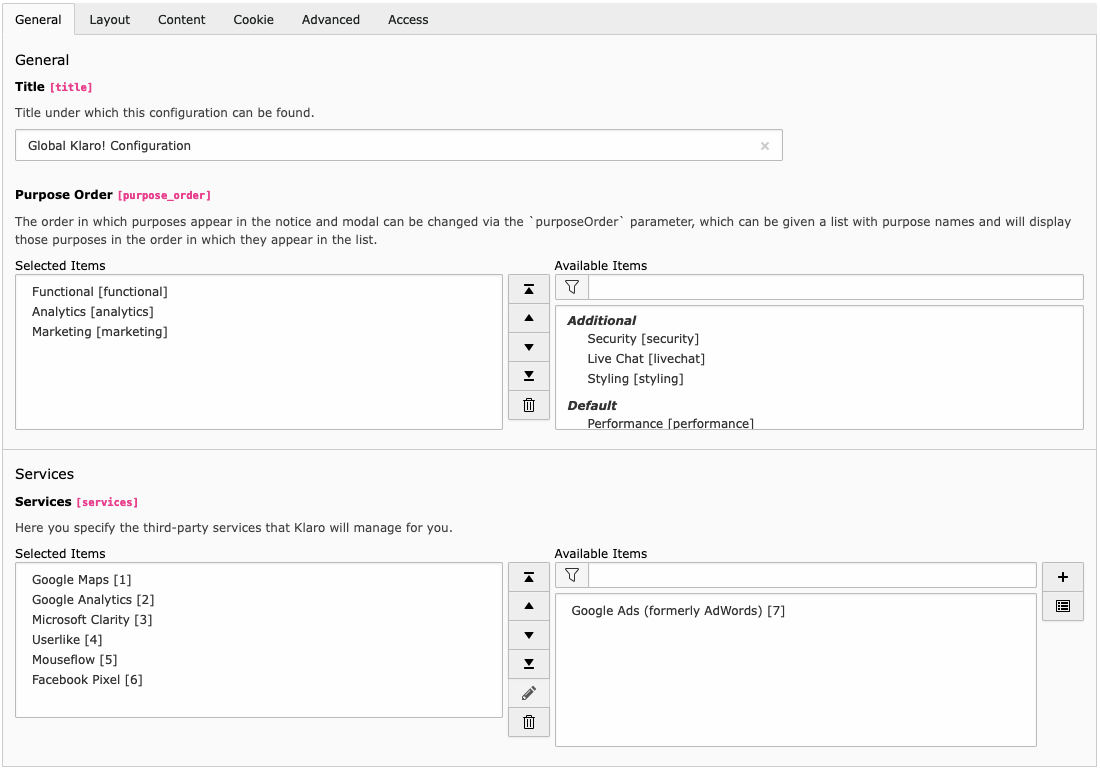The image size is (1100, 770).
Task: Choose Live Chat from available purposes
Action: [646, 359]
